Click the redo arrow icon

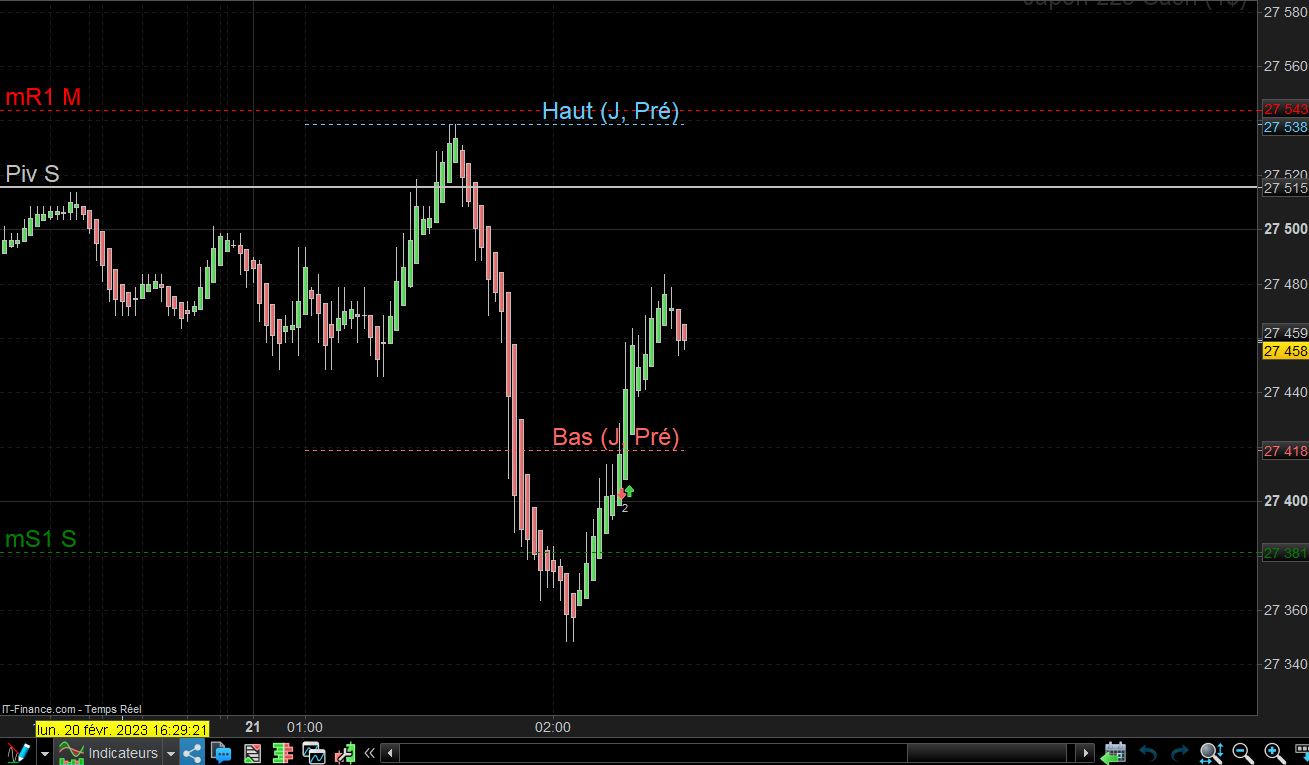(1180, 752)
